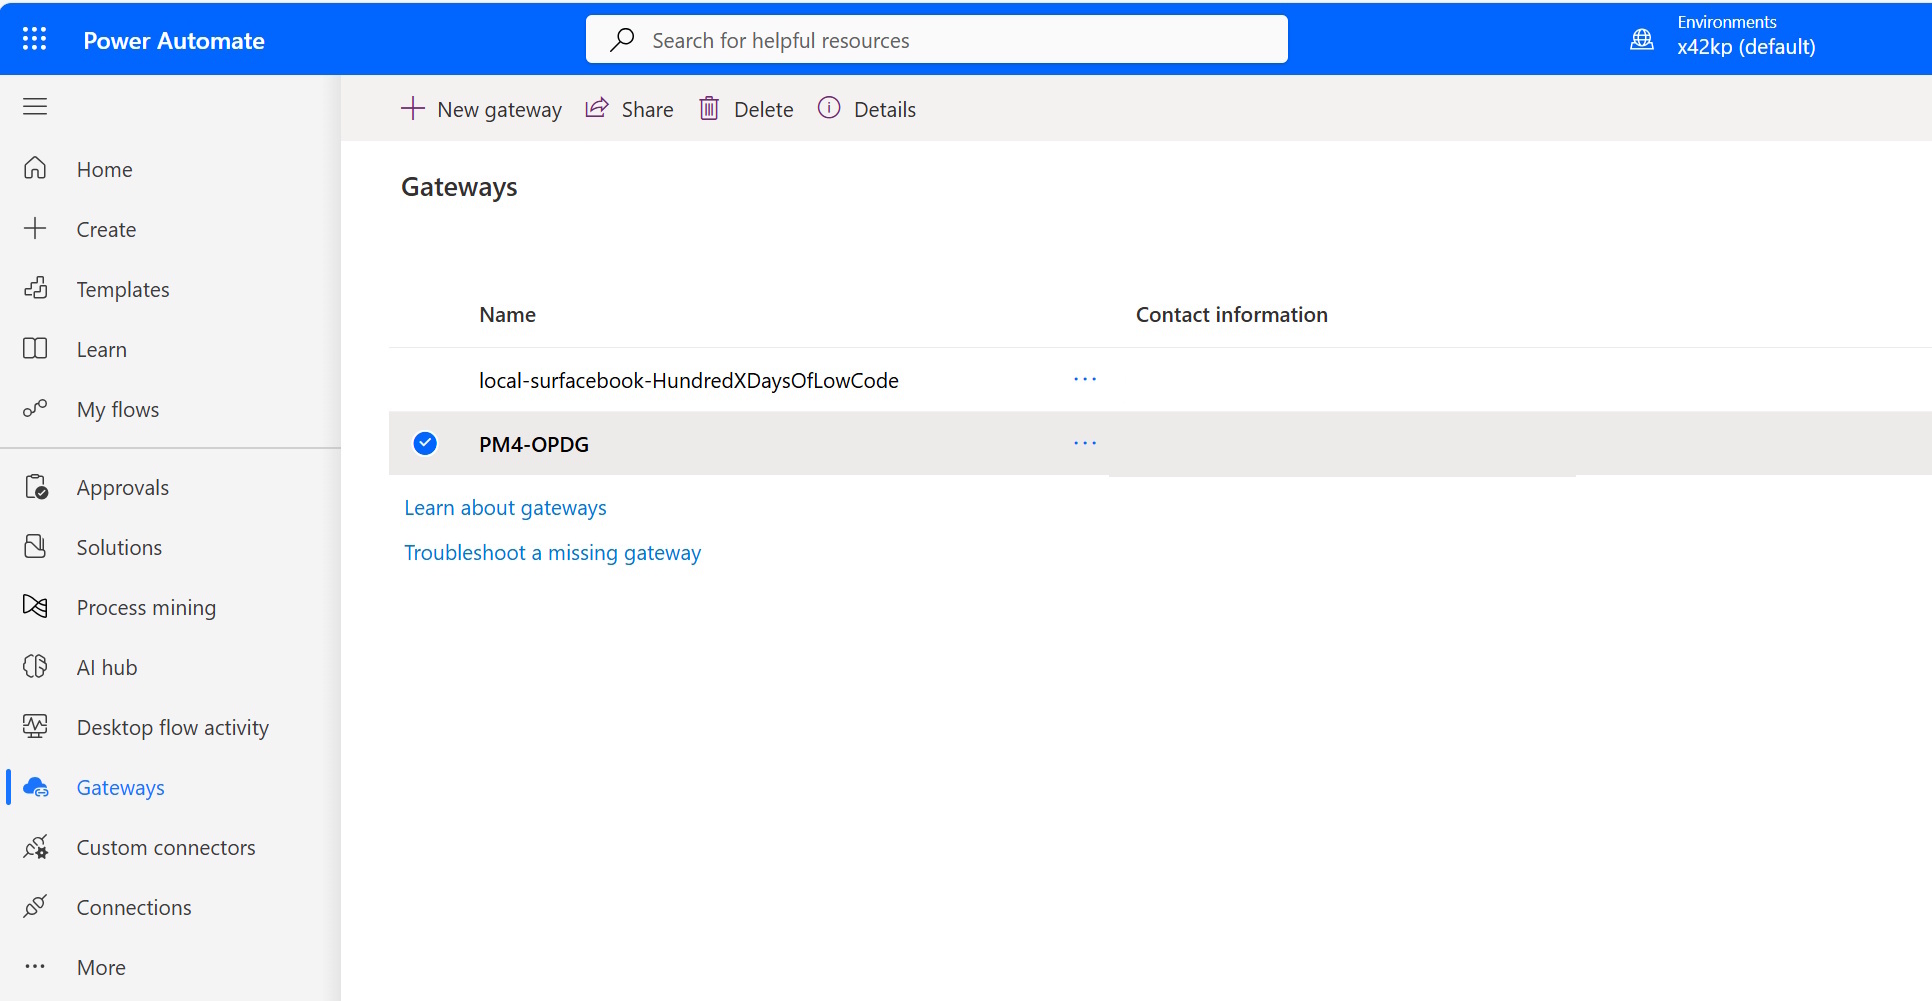Click the Learn book icon
The image size is (1932, 1001).
(35, 348)
